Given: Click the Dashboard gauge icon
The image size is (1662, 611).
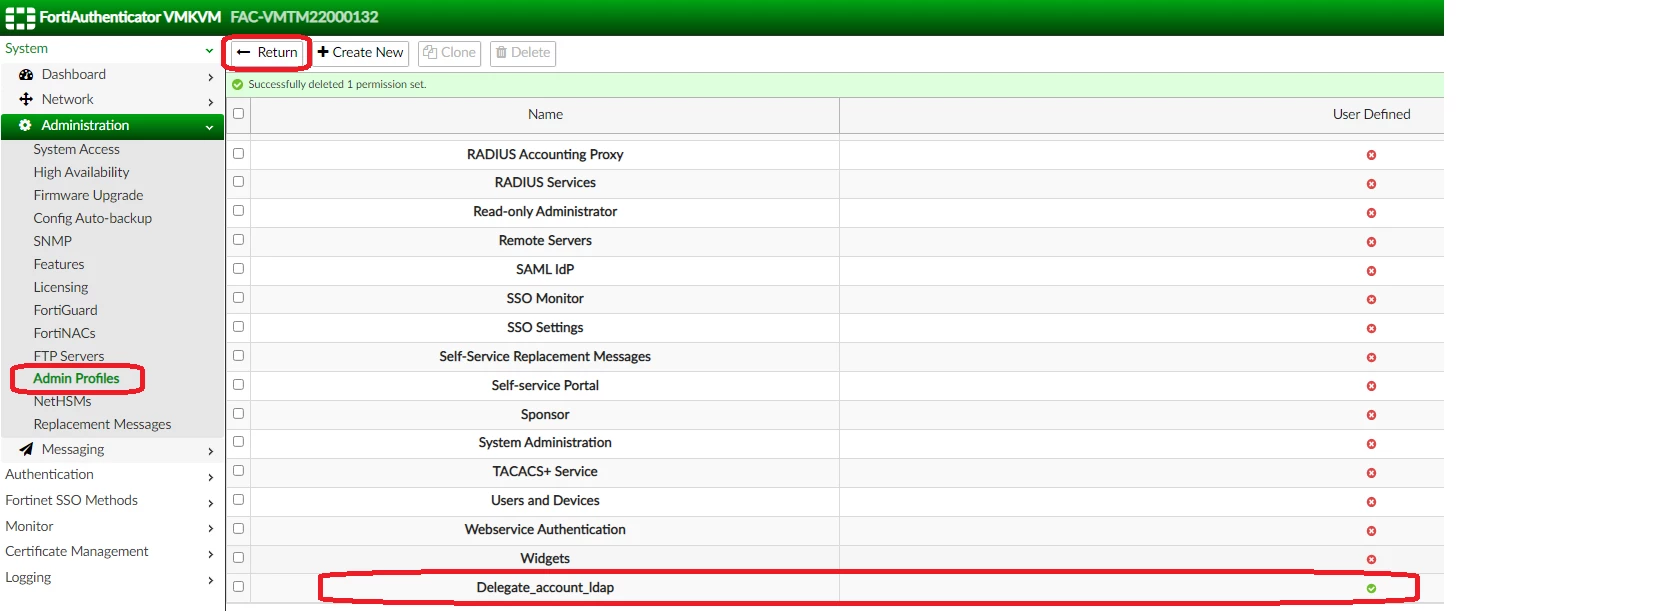Looking at the screenshot, I should point(26,75).
